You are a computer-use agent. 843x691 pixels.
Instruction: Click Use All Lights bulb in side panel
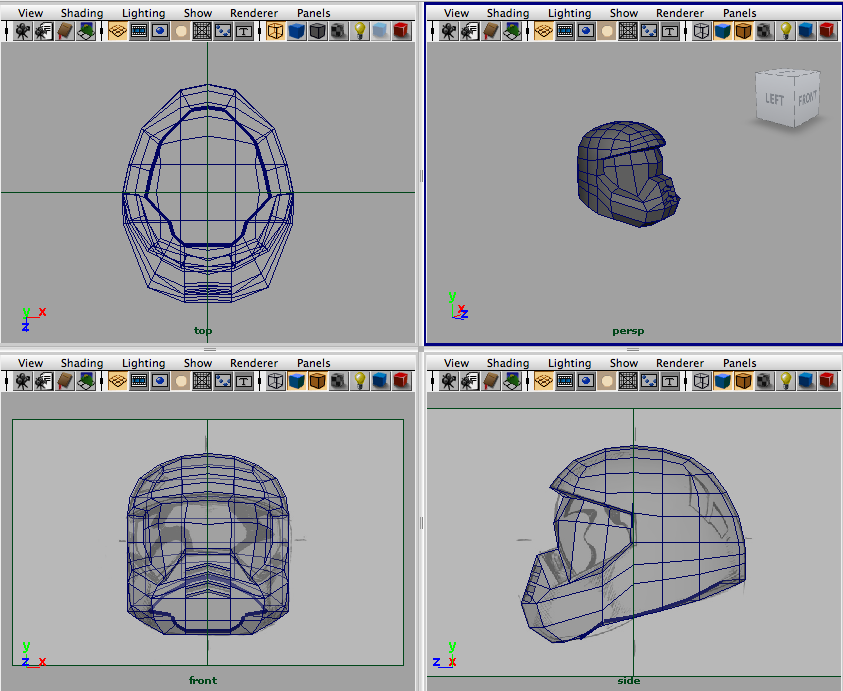(786, 381)
